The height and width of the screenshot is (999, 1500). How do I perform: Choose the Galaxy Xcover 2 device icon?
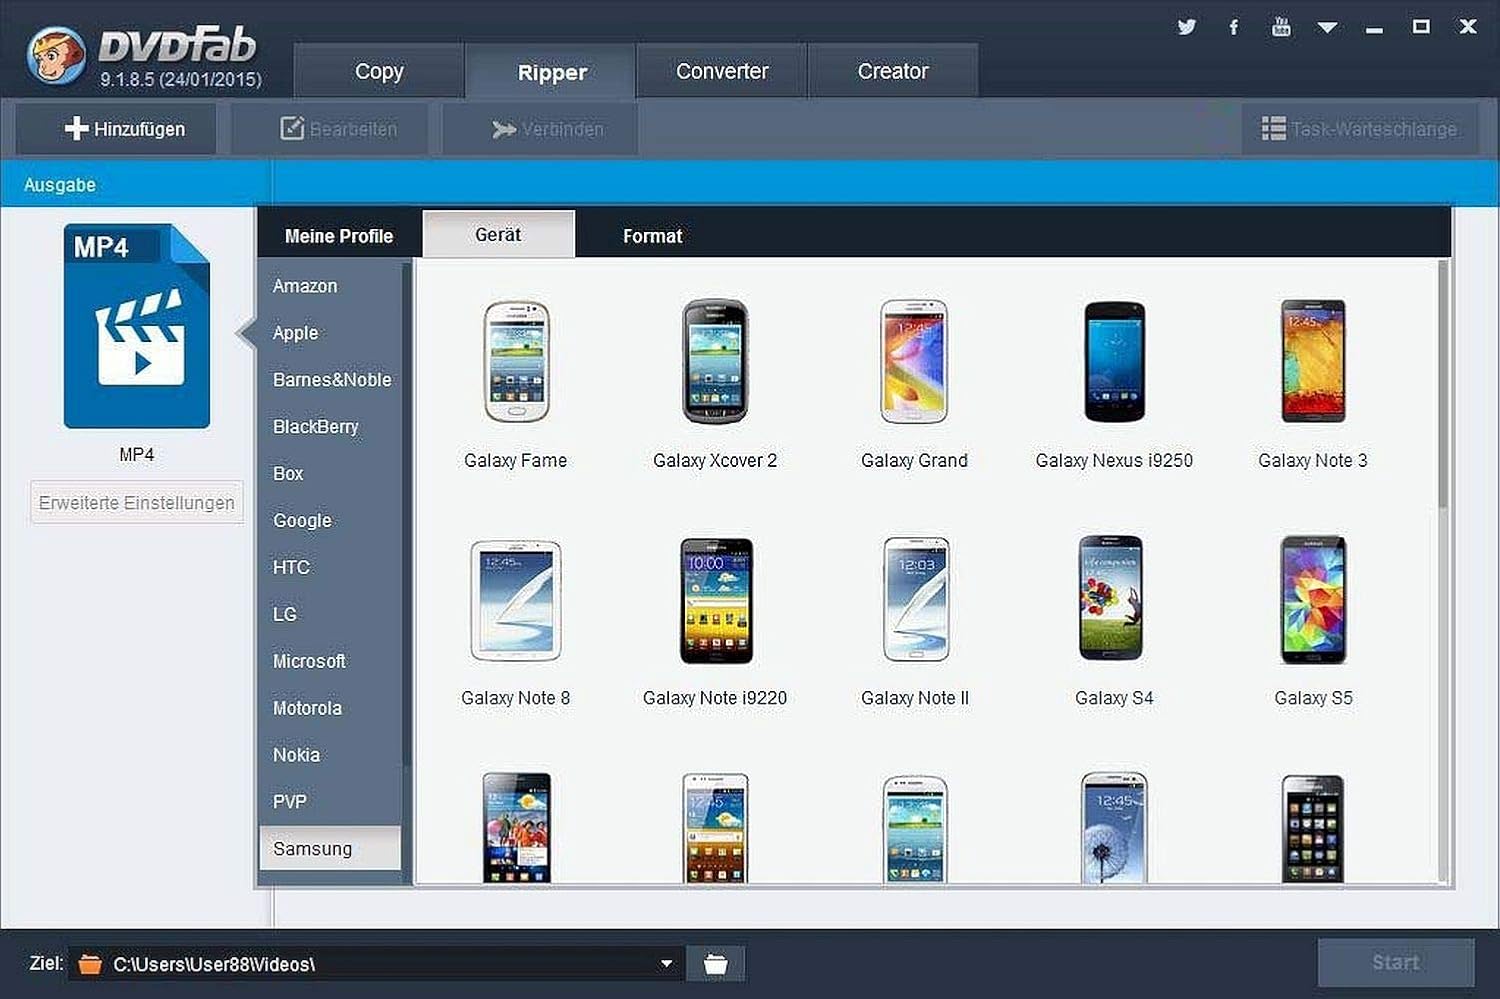pyautogui.click(x=715, y=362)
